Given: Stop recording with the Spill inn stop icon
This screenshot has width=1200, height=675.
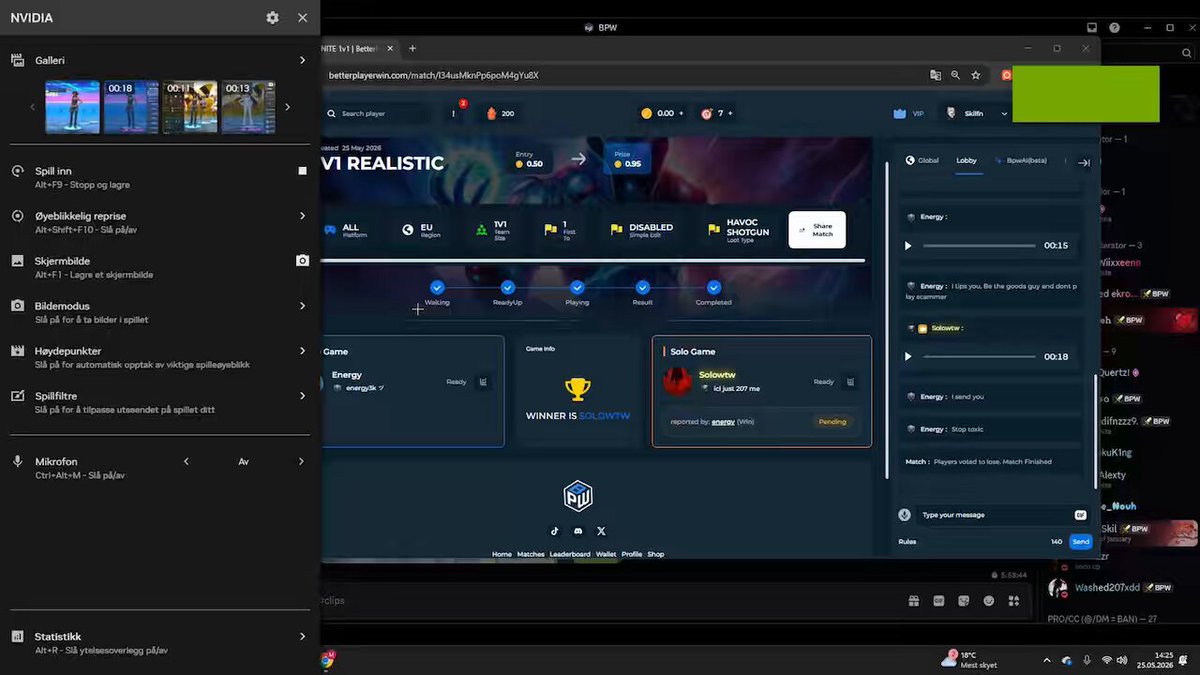Looking at the screenshot, I should [x=302, y=171].
